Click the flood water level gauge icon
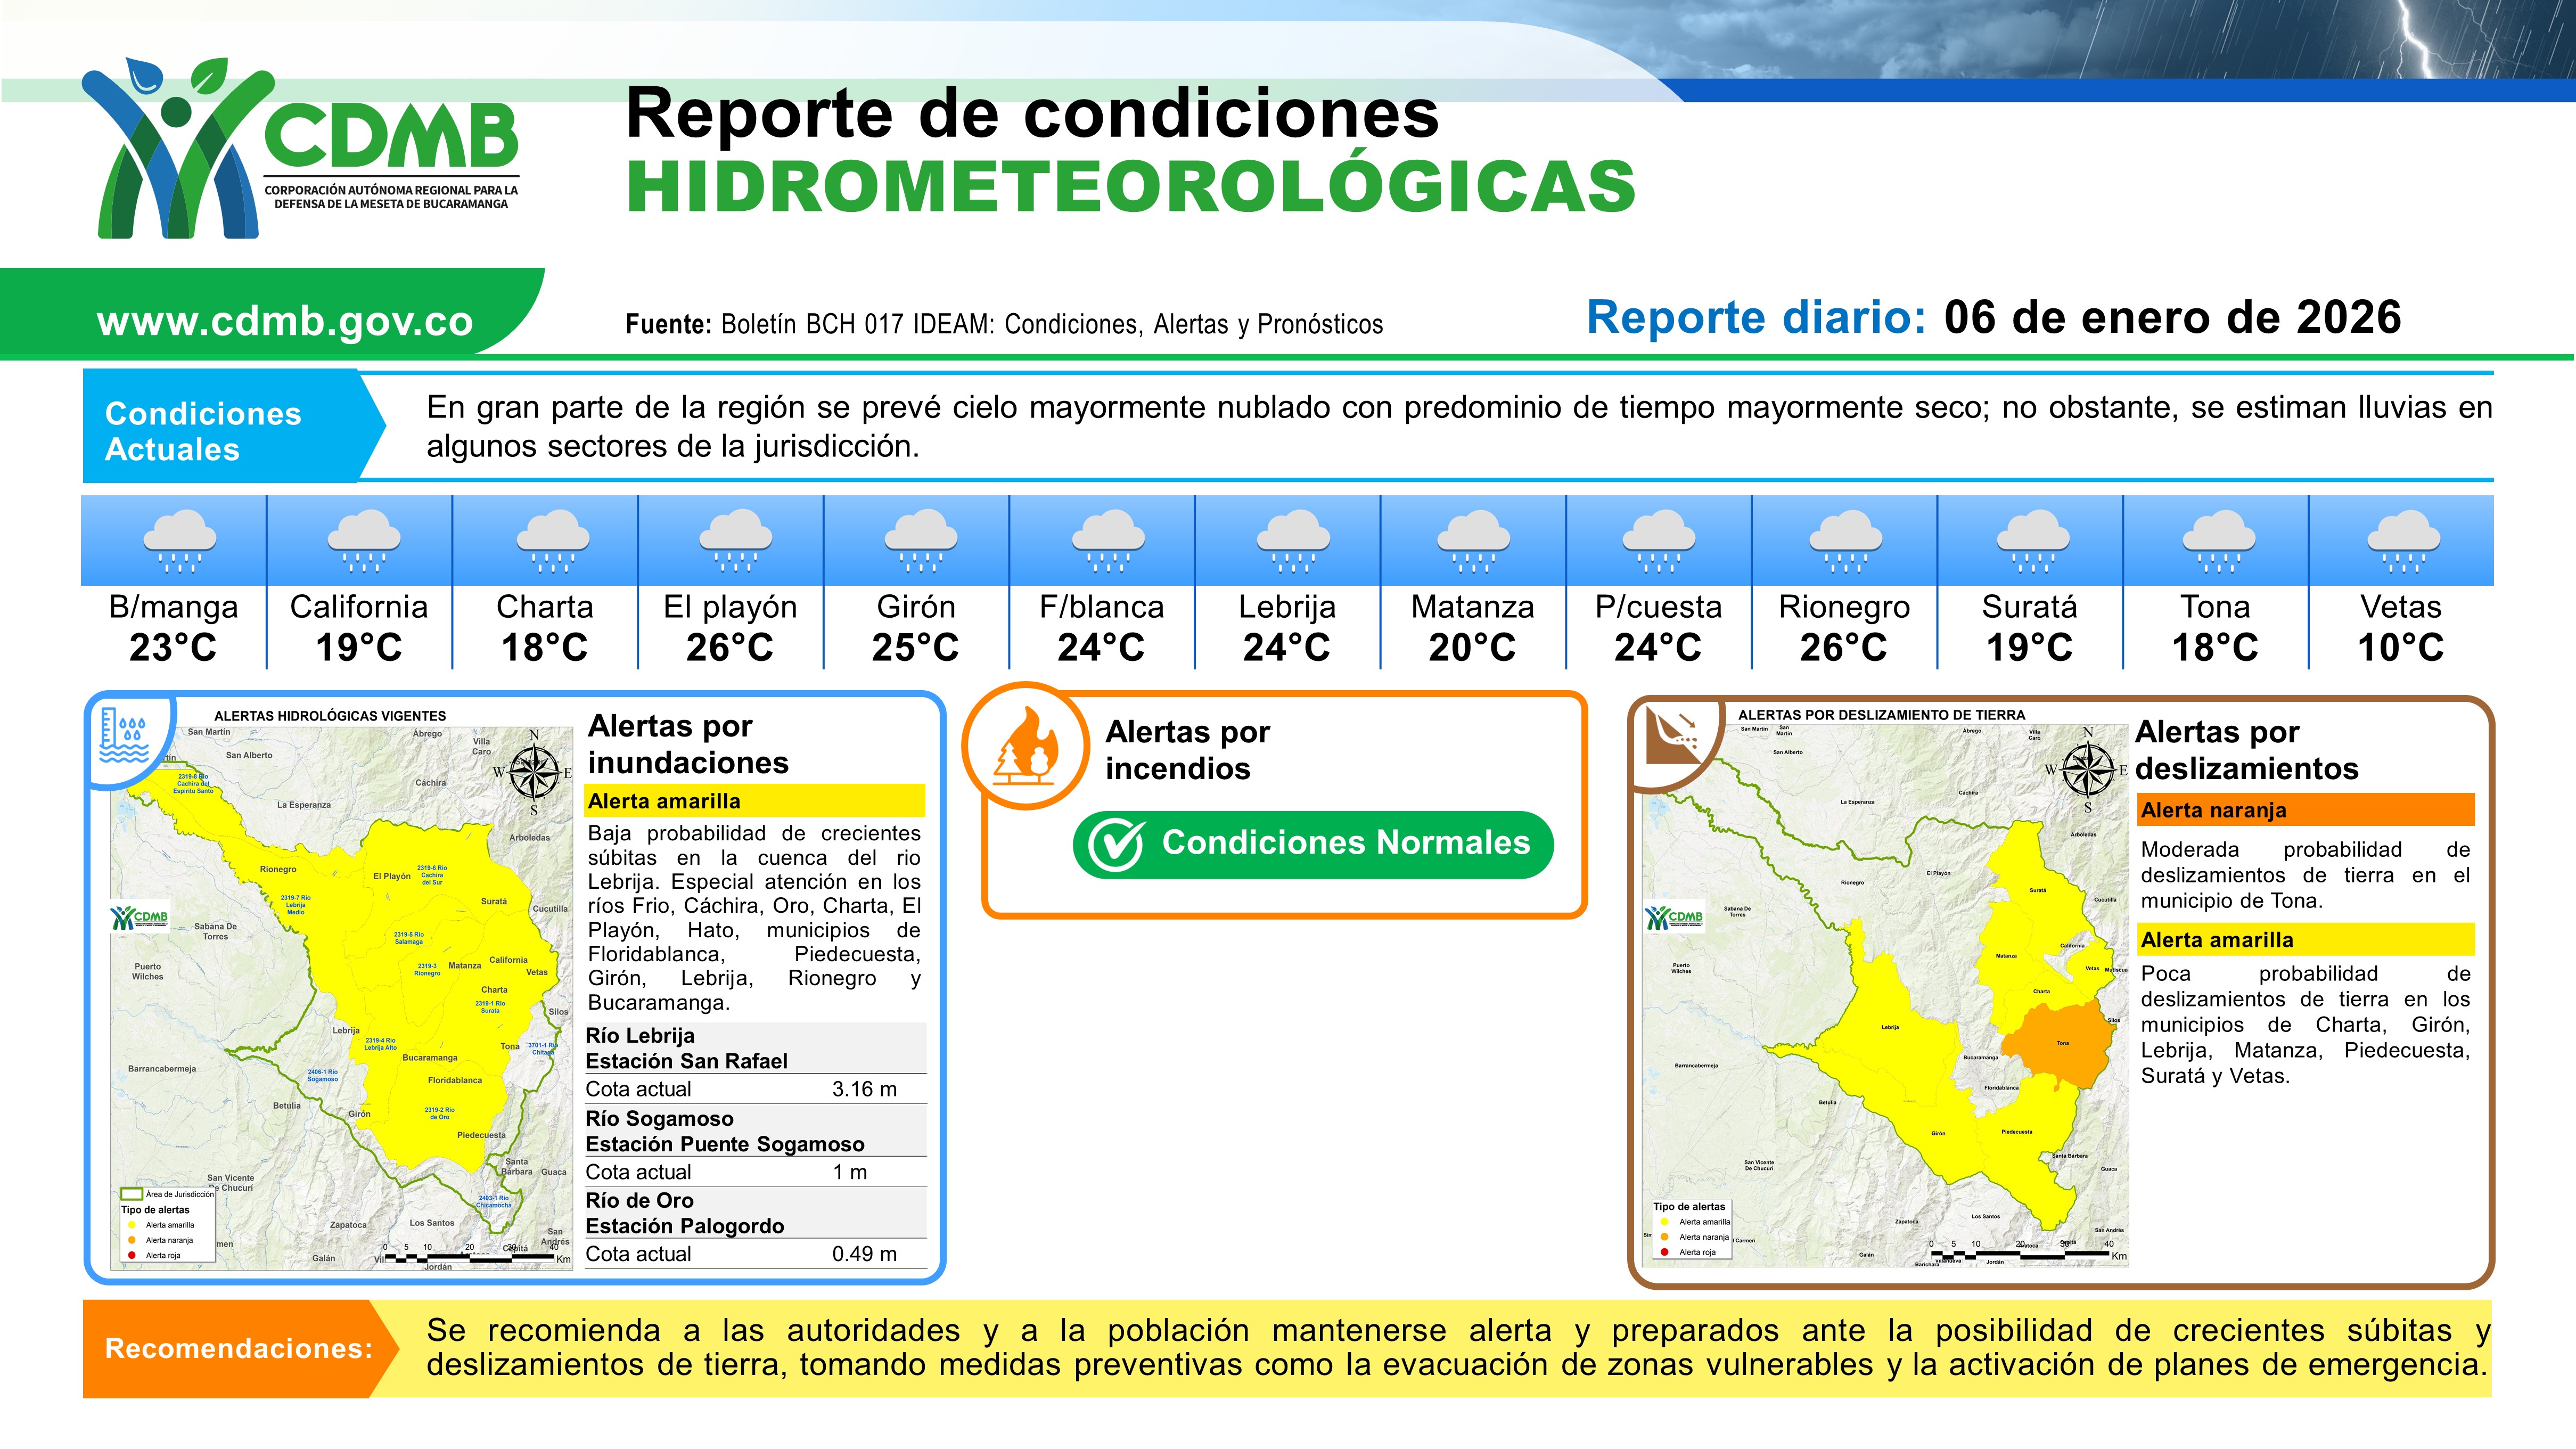The height and width of the screenshot is (1449, 2576). click(124, 736)
